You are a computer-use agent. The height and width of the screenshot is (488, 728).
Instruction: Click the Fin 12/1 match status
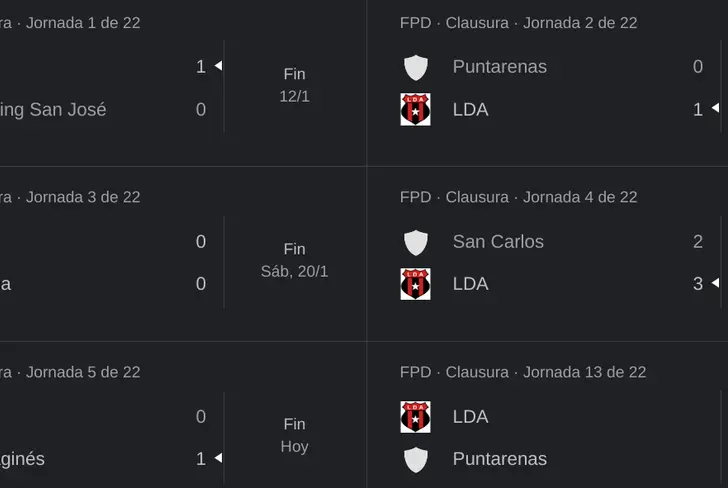(x=294, y=85)
